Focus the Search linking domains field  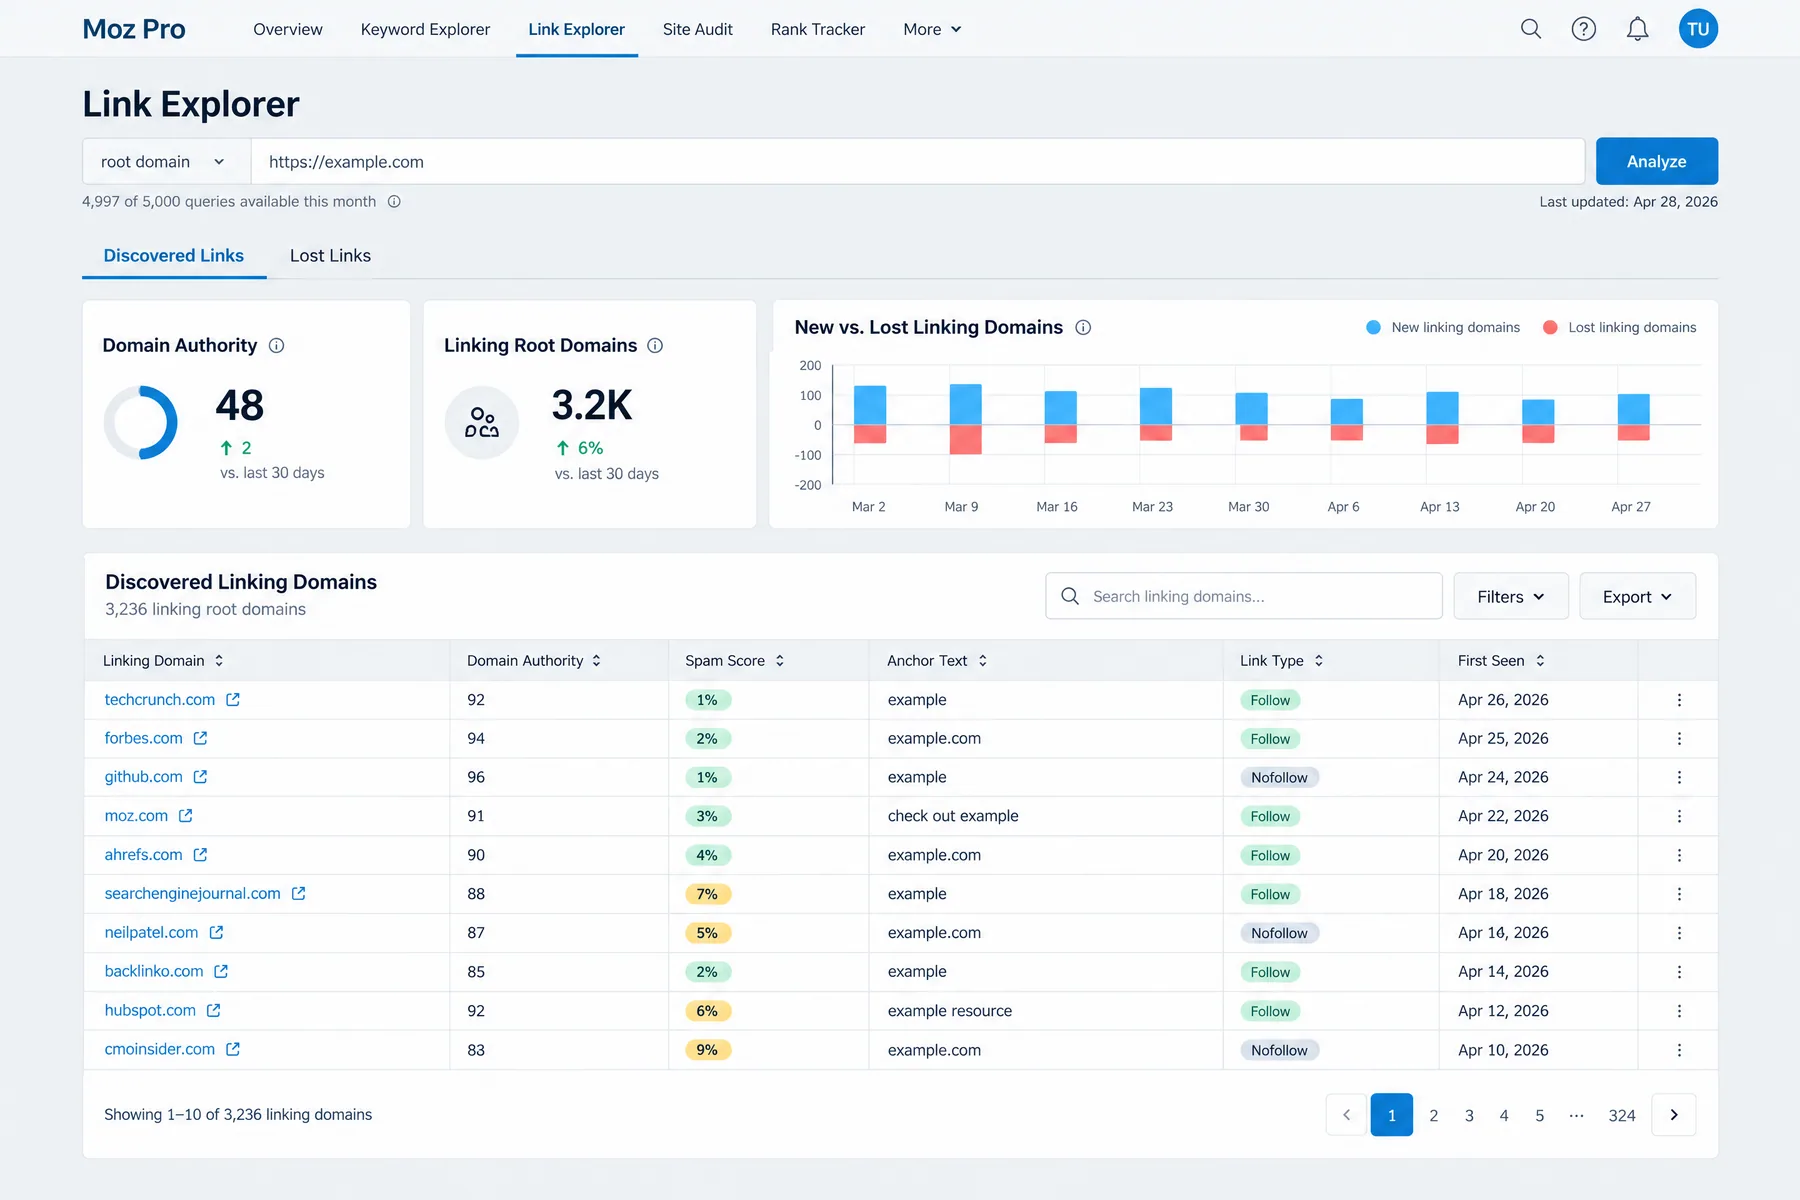[1243, 597]
